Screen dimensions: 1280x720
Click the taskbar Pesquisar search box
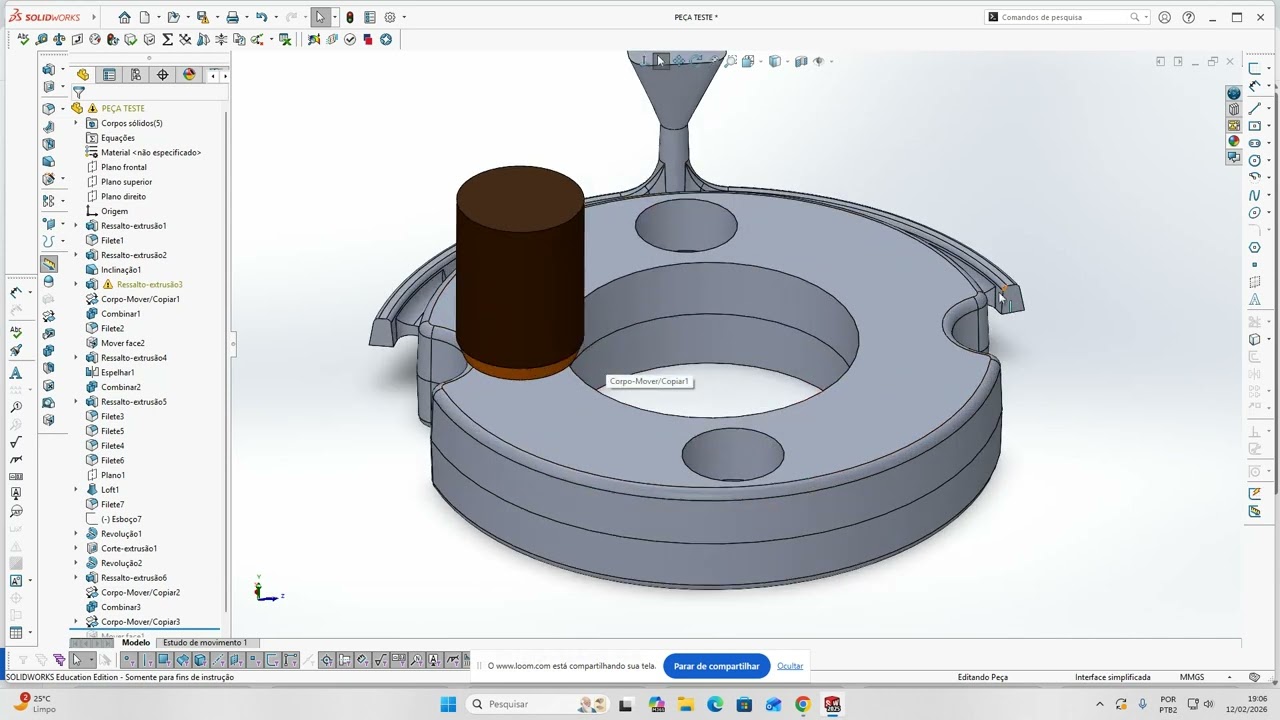(x=538, y=704)
